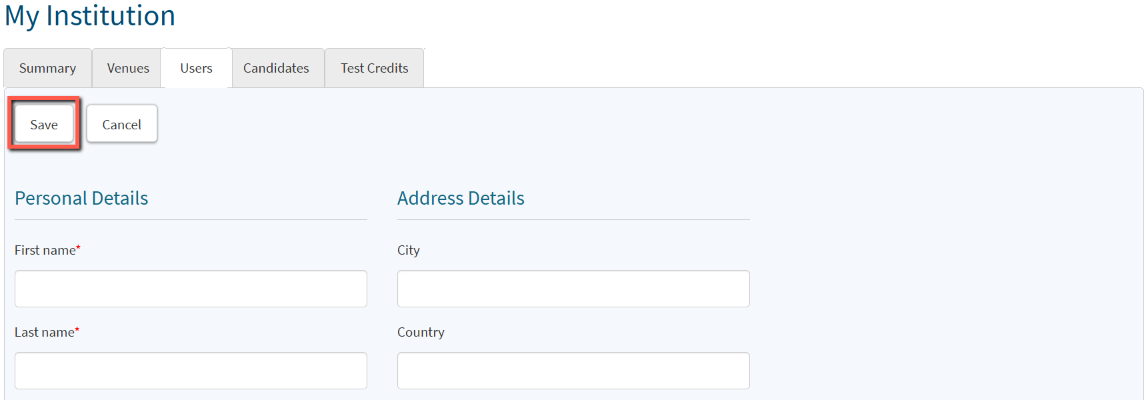The image size is (1148, 400).
Task: Click the Address Details heading
Action: 460,198
